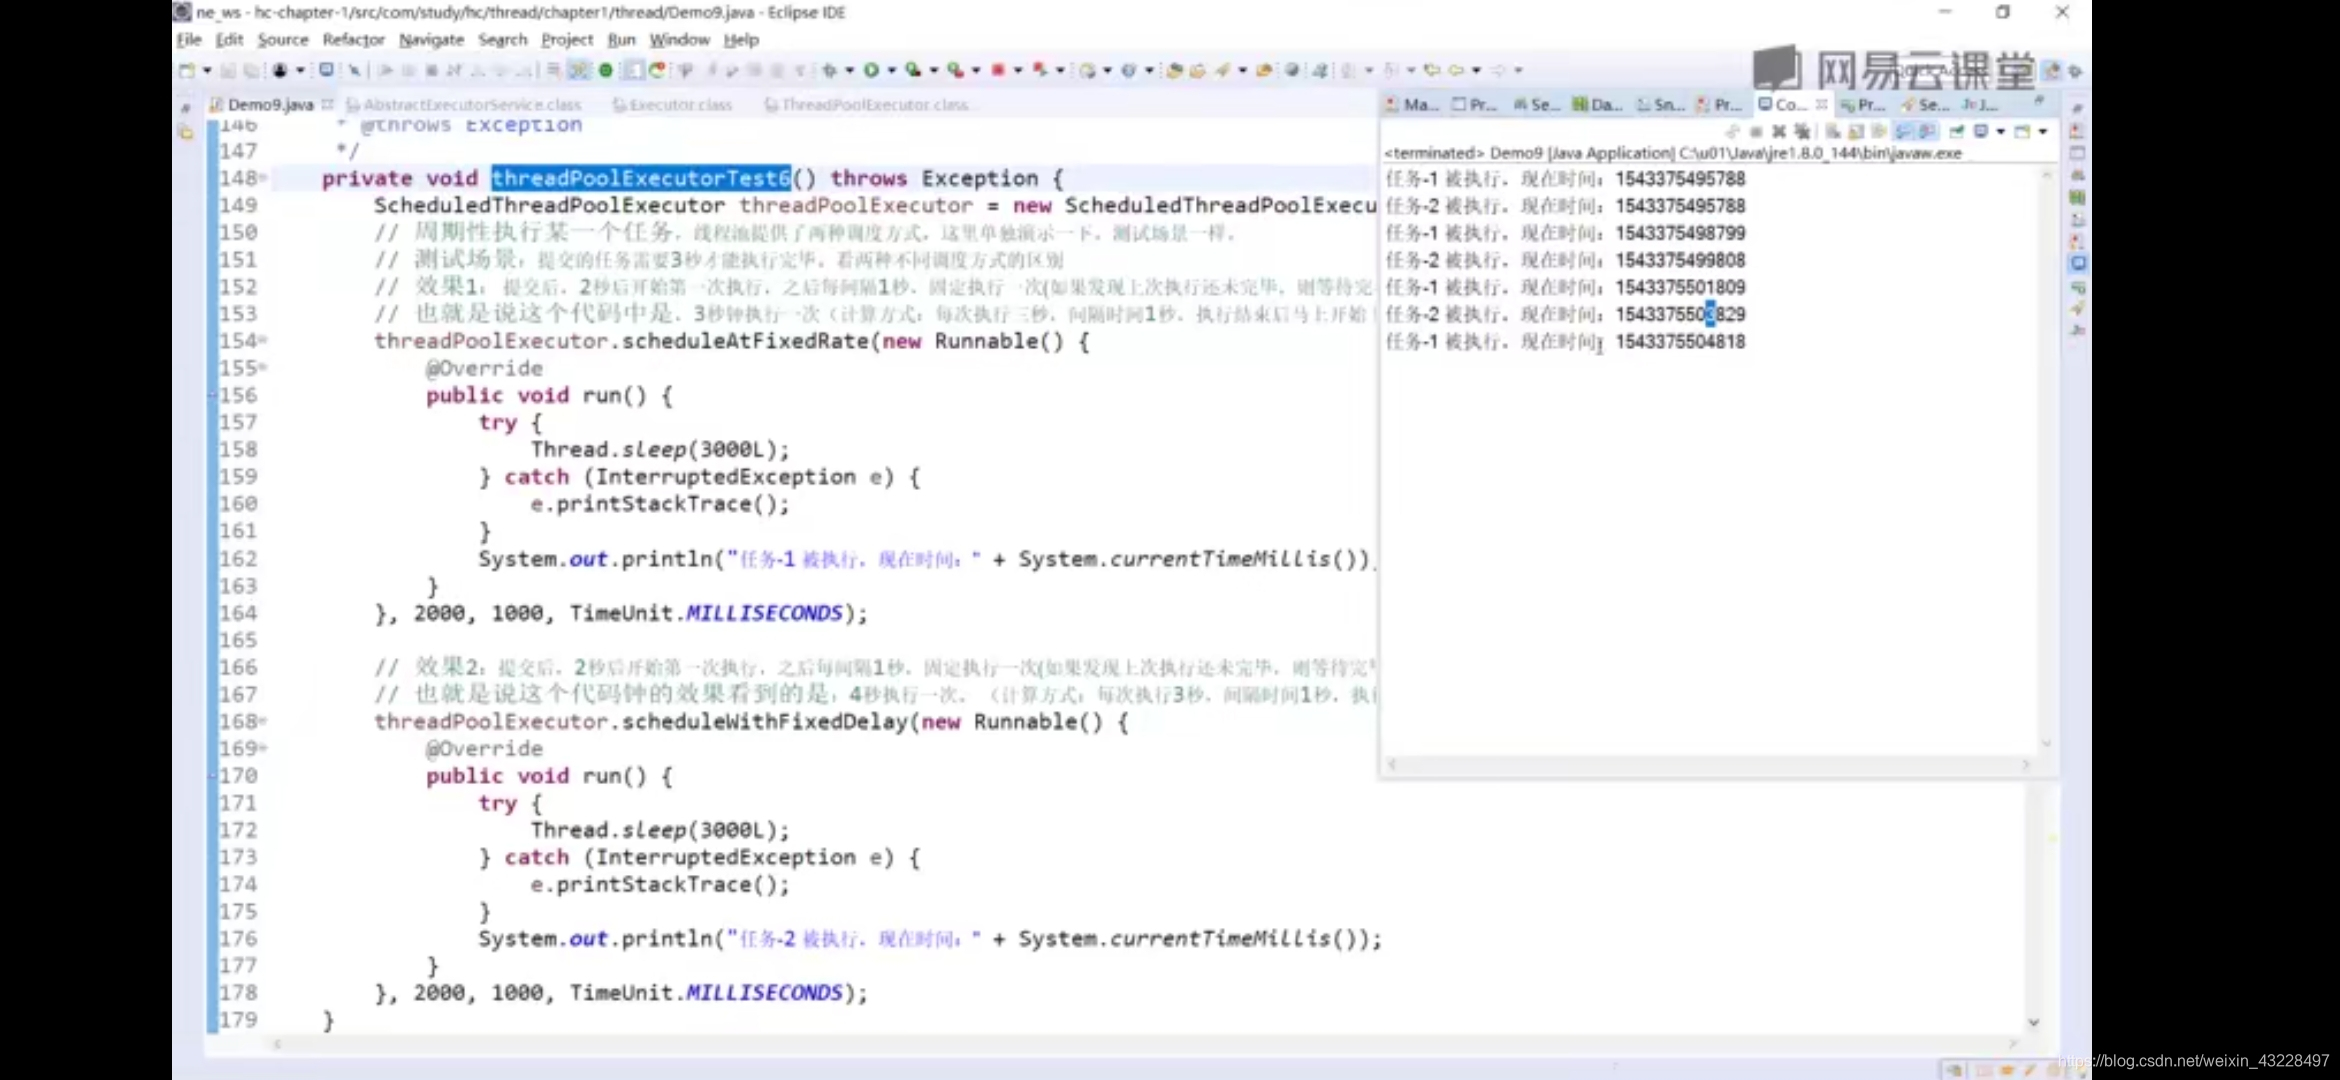Click the scheduleWithFixedDelay call on line 168

tap(764, 722)
